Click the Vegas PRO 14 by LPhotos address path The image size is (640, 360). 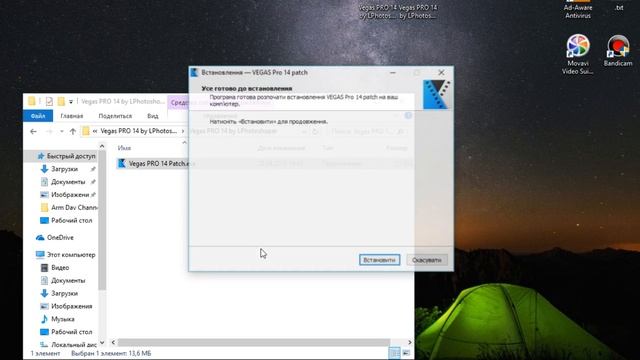coord(139,131)
